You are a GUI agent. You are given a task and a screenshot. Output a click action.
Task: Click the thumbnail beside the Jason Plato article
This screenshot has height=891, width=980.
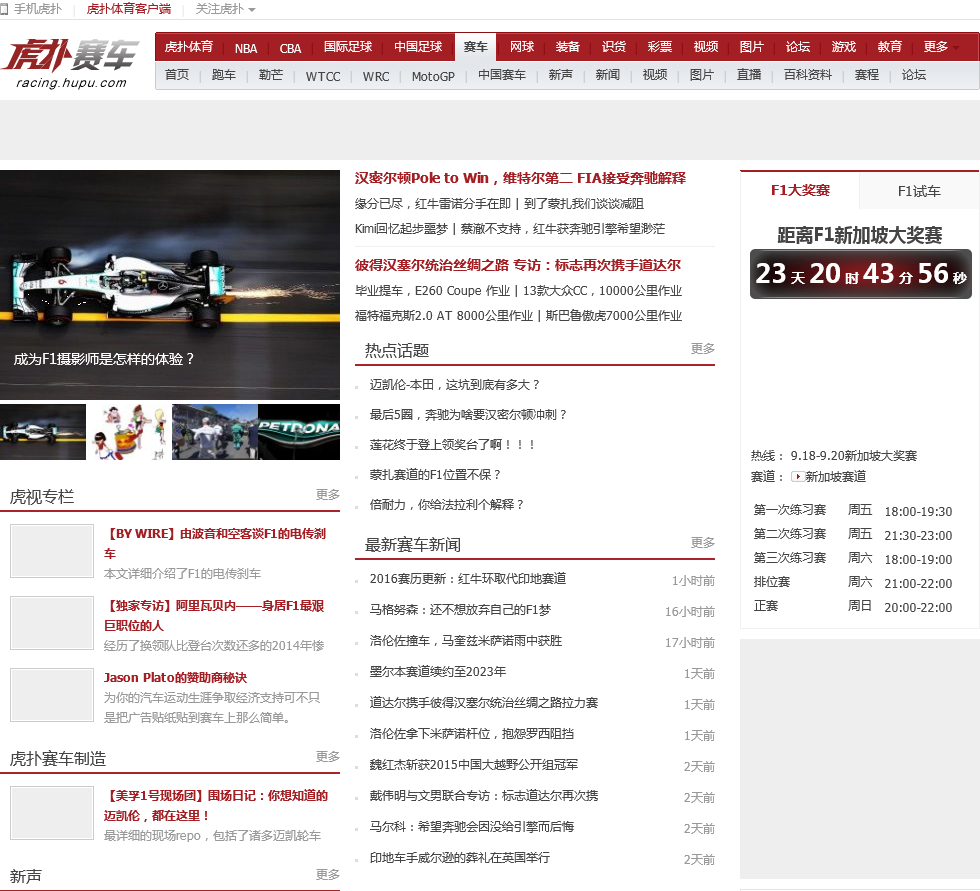tap(52, 695)
